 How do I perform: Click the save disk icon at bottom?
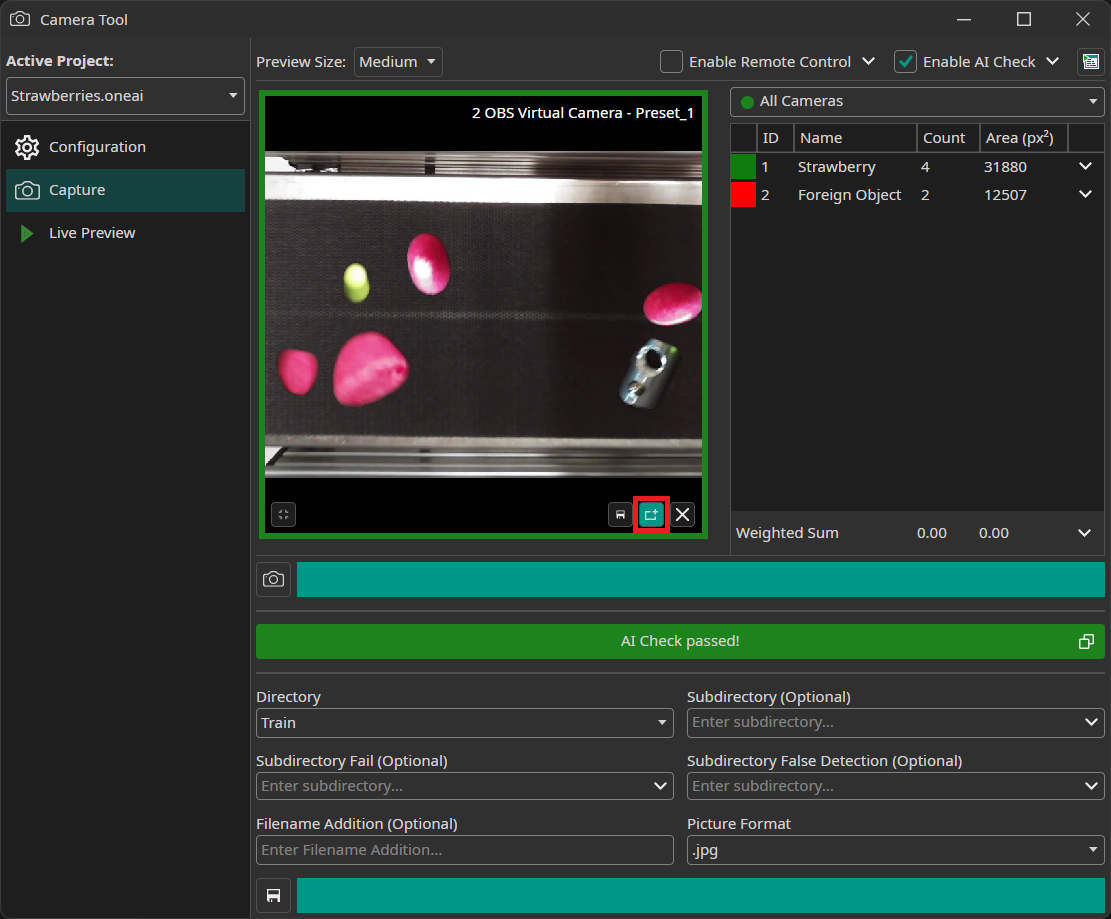pyautogui.click(x=273, y=895)
